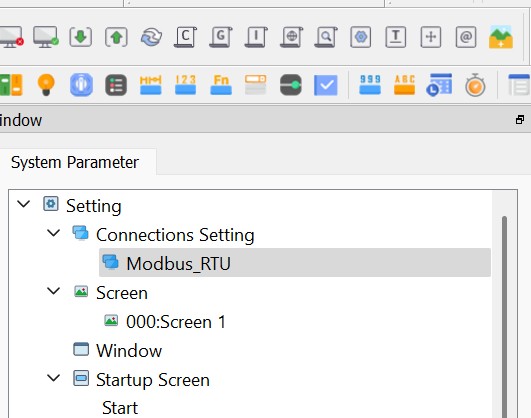
Task: Click the monitor with green check icon
Action: [x=46, y=37]
